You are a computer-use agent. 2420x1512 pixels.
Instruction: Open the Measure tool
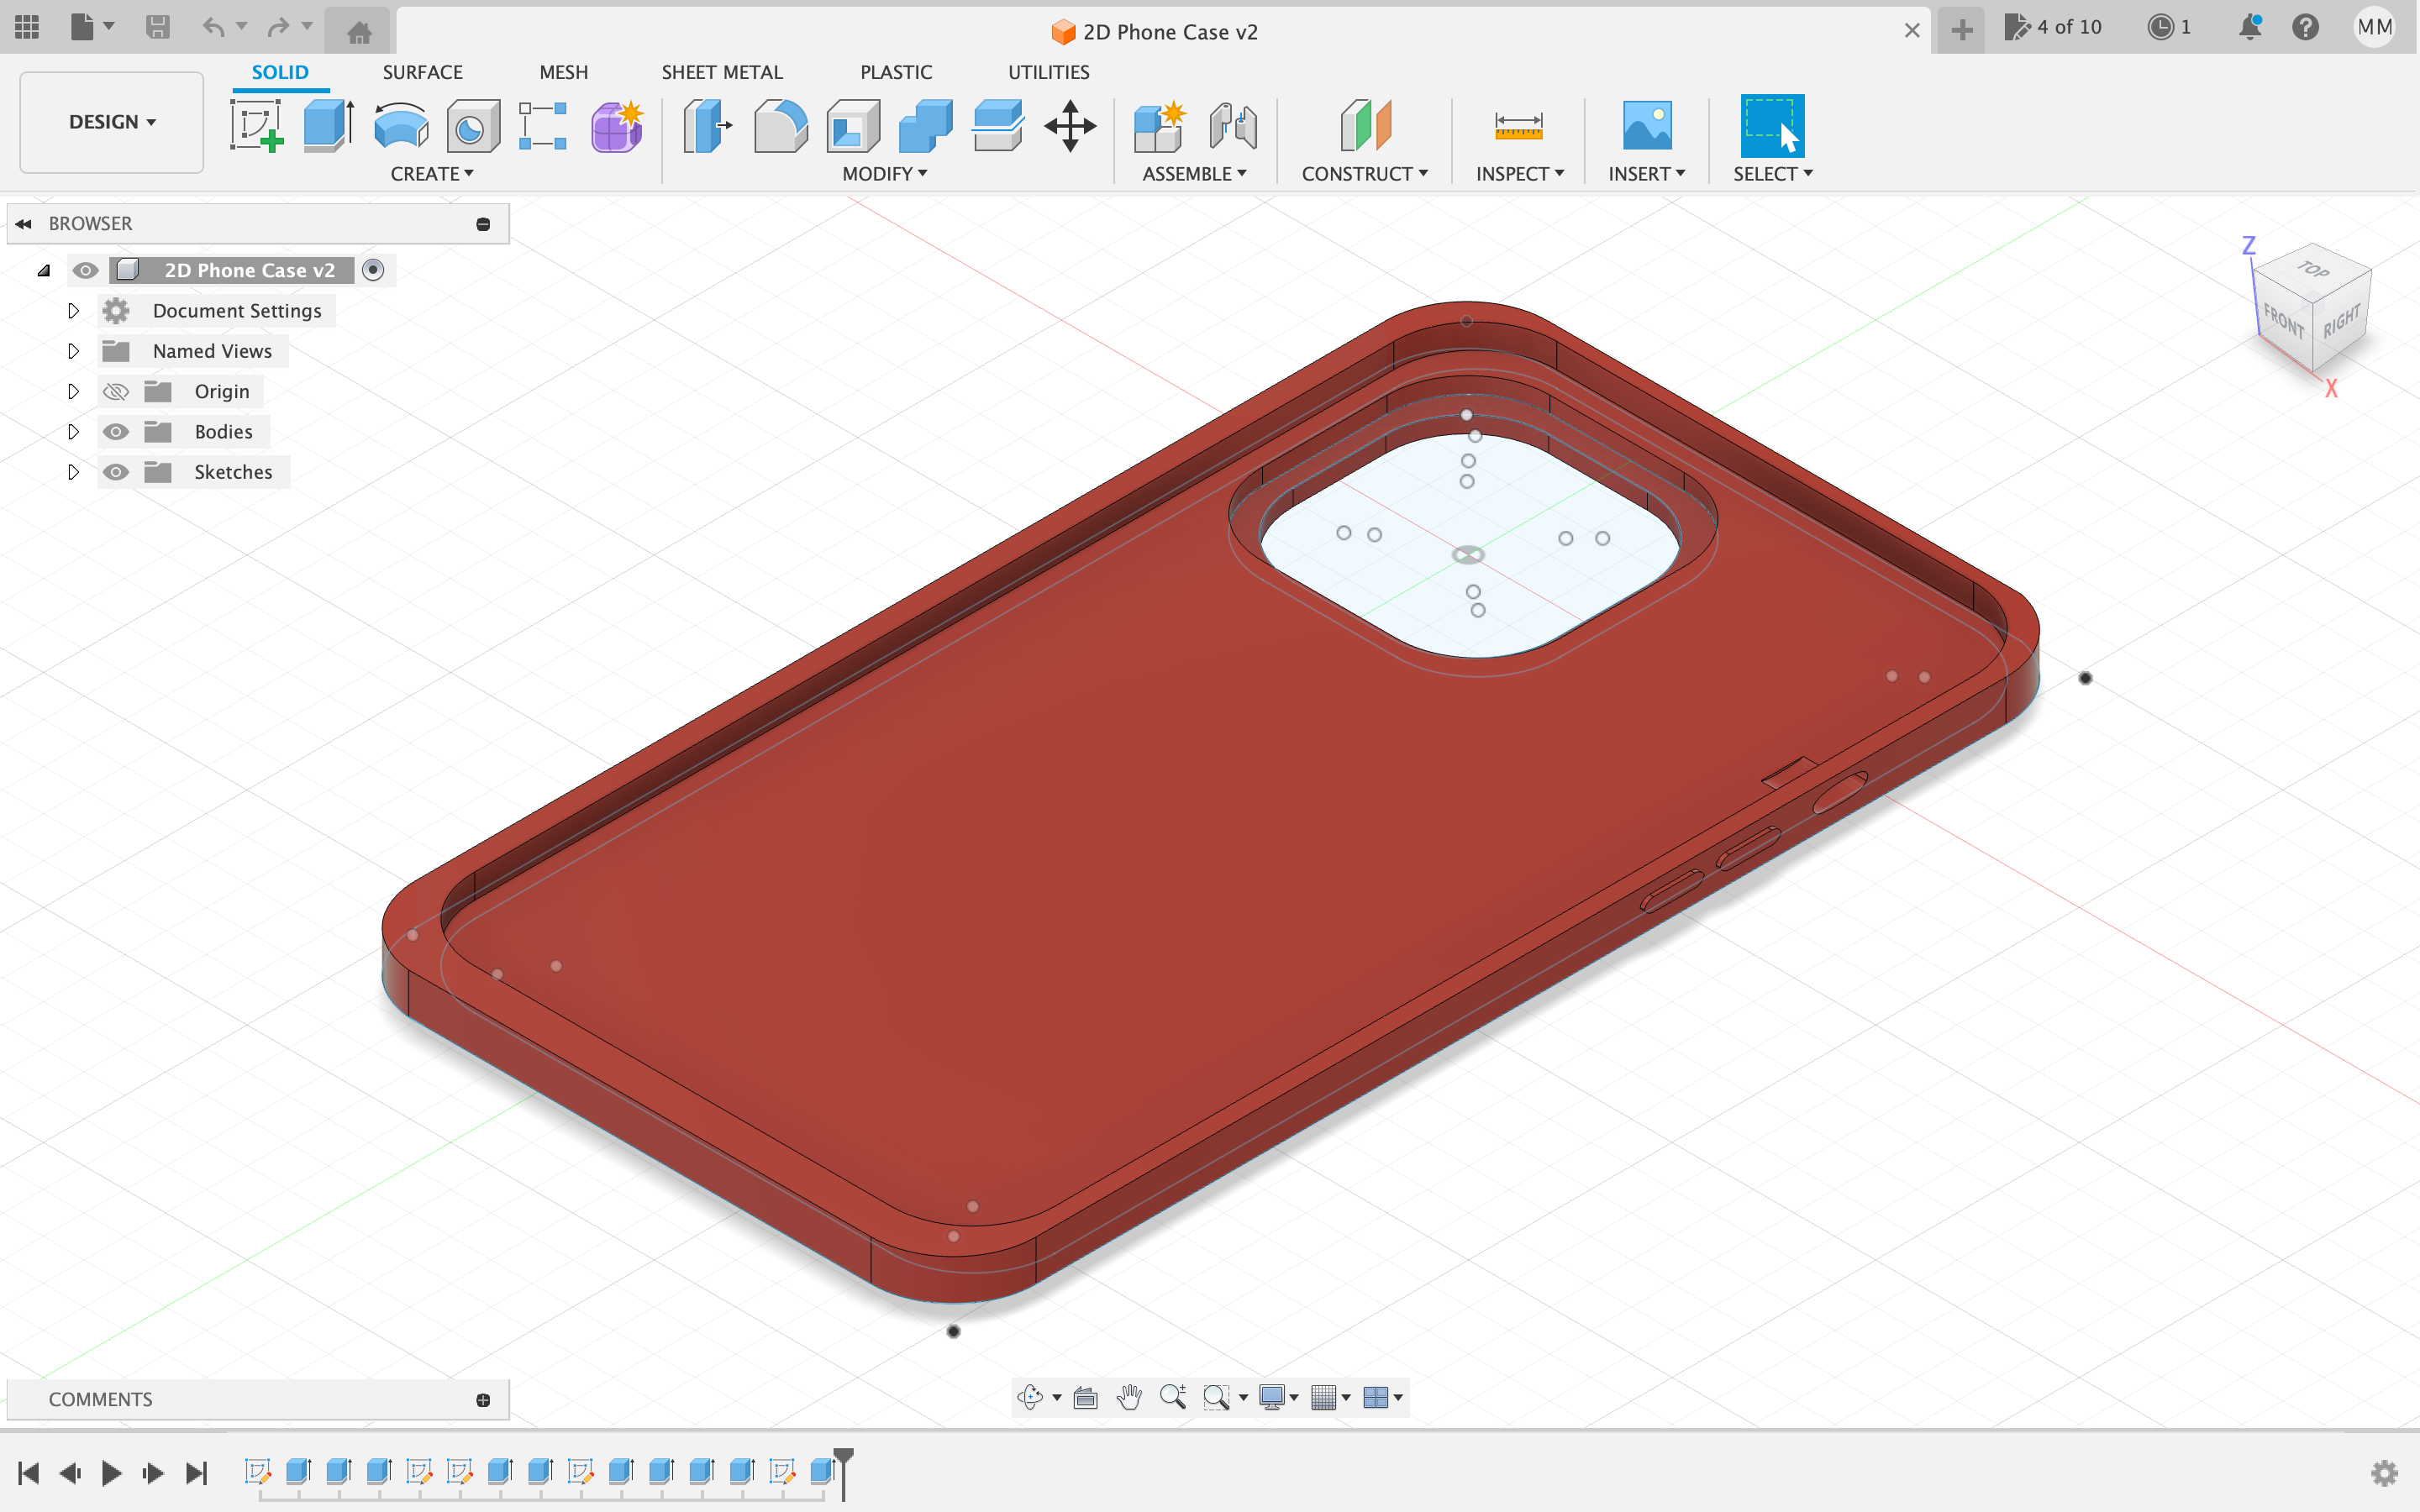(x=1518, y=126)
